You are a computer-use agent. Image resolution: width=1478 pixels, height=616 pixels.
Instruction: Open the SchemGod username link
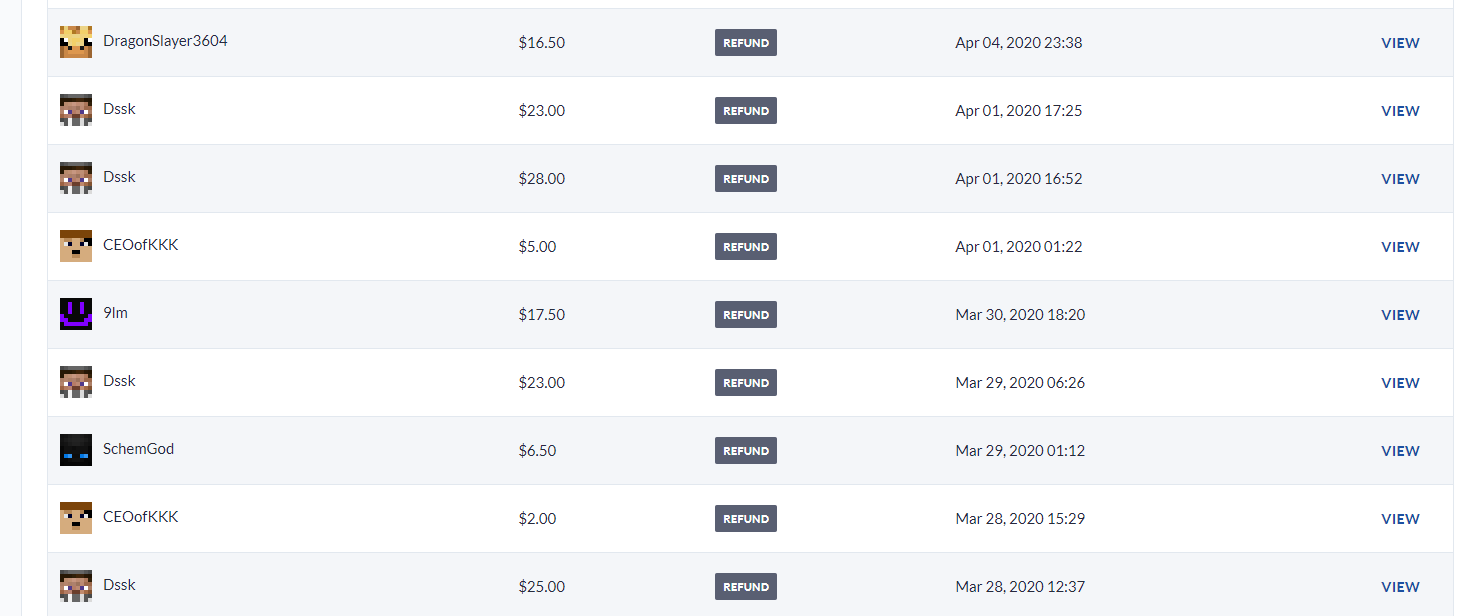pos(138,449)
